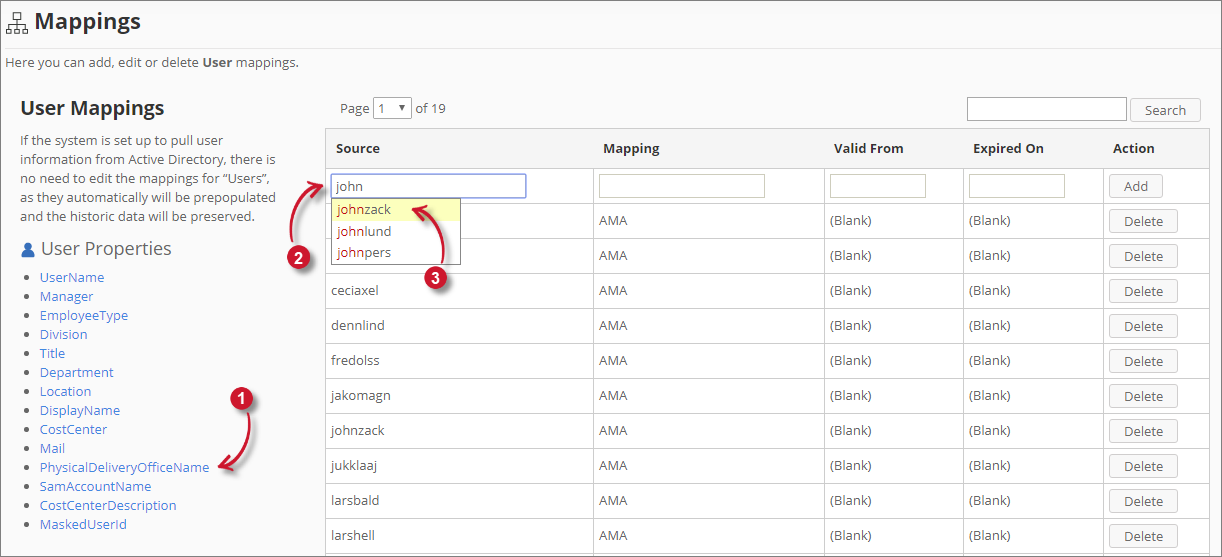1222x557 pixels.
Task: Click the Add button
Action: (x=1136, y=186)
